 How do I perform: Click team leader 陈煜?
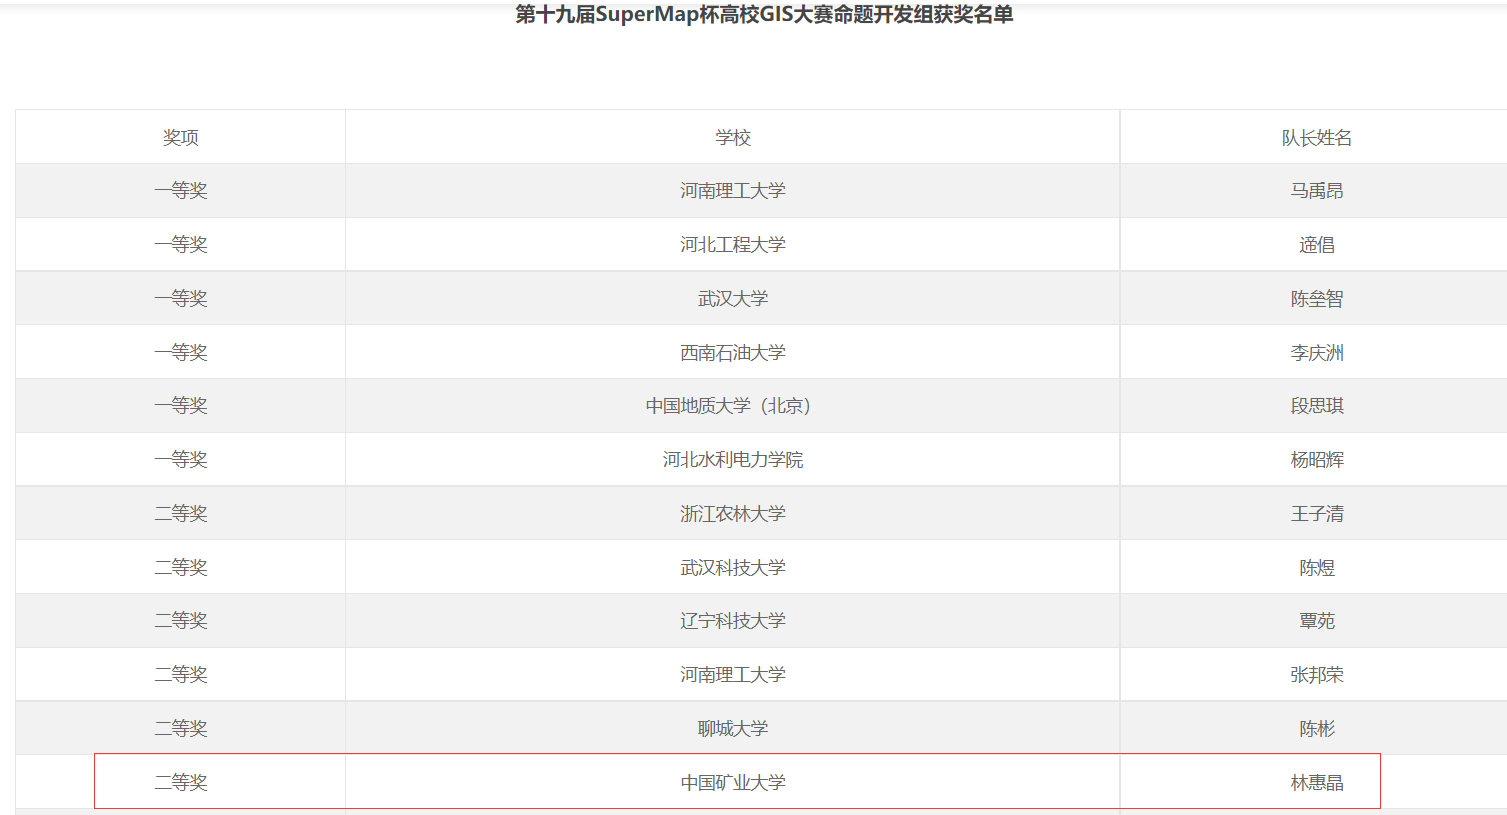(1316, 568)
